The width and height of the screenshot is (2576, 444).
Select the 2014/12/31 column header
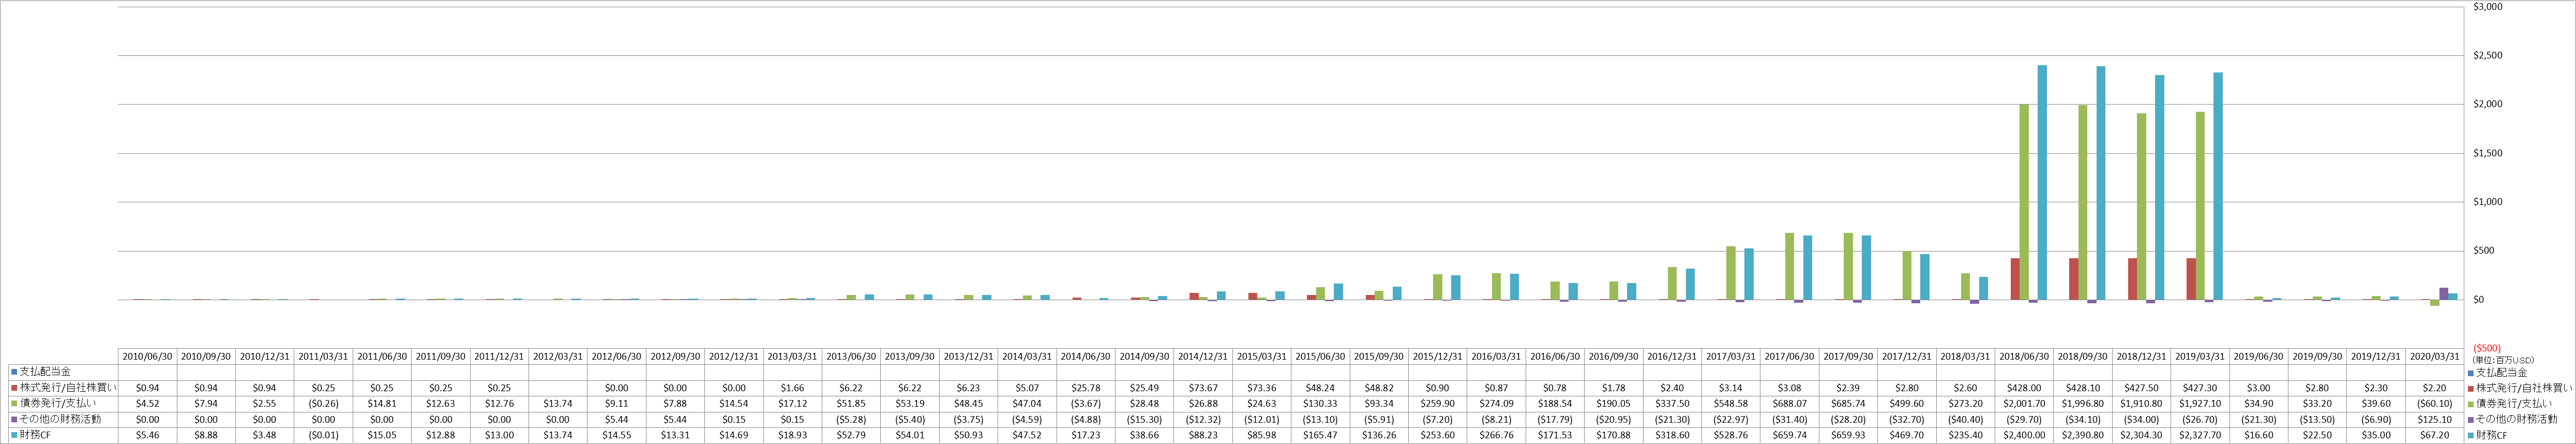pyautogui.click(x=1204, y=356)
